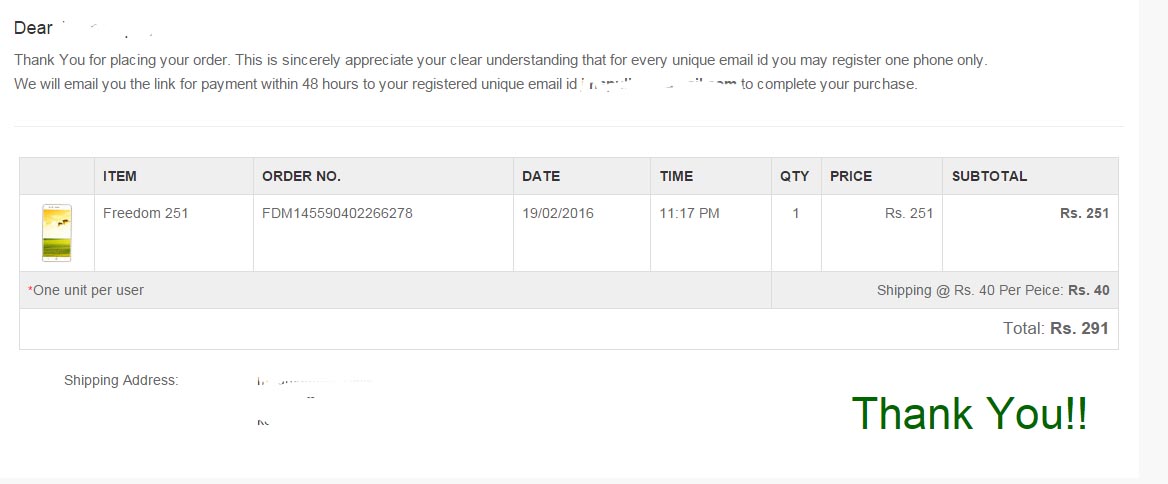Click the shipping charge Rs. 40

[1088, 290]
